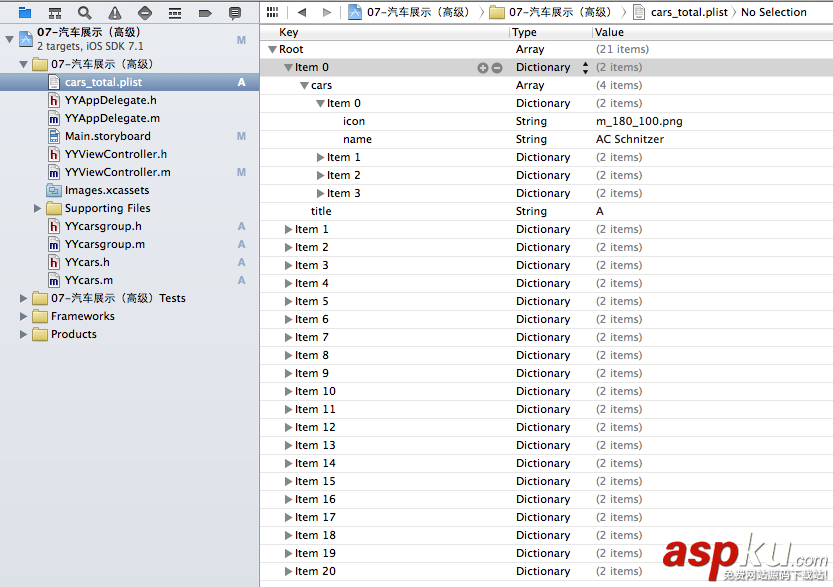Expand Item 1 inside the cars array
The height and width of the screenshot is (587, 833).
pyautogui.click(x=320, y=158)
